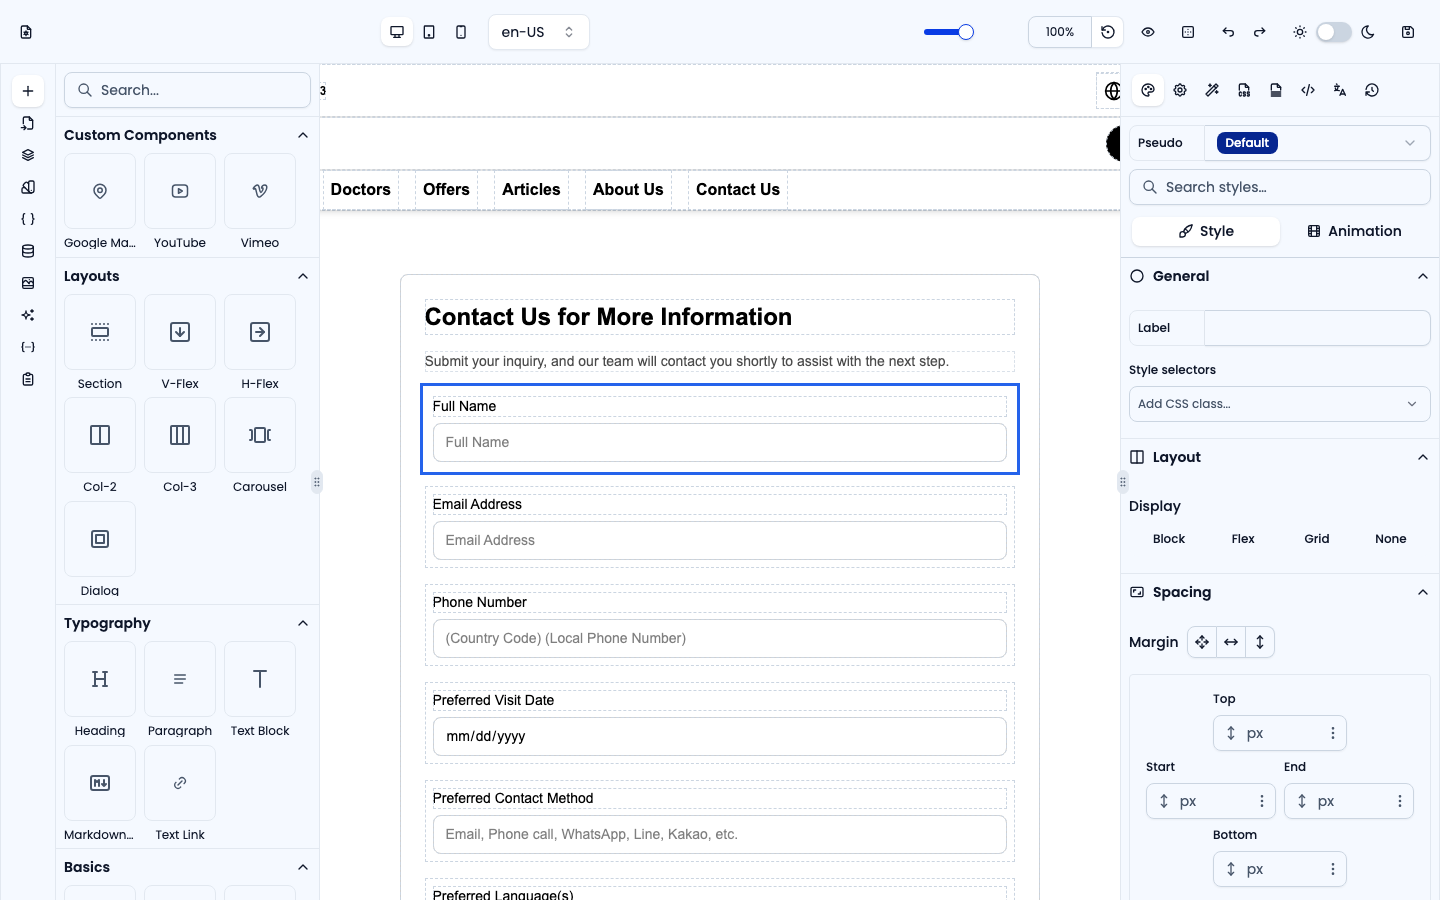Switch to tablet device preview
Image resolution: width=1440 pixels, height=900 pixels.
(429, 32)
